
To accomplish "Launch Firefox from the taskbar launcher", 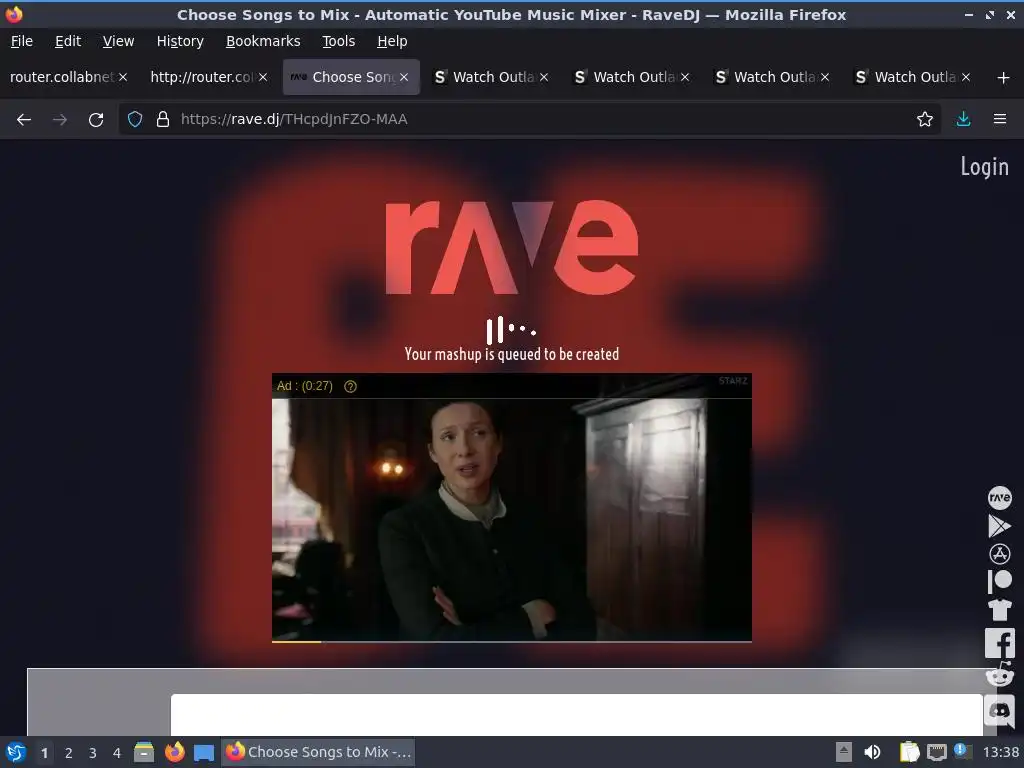I will [174, 752].
